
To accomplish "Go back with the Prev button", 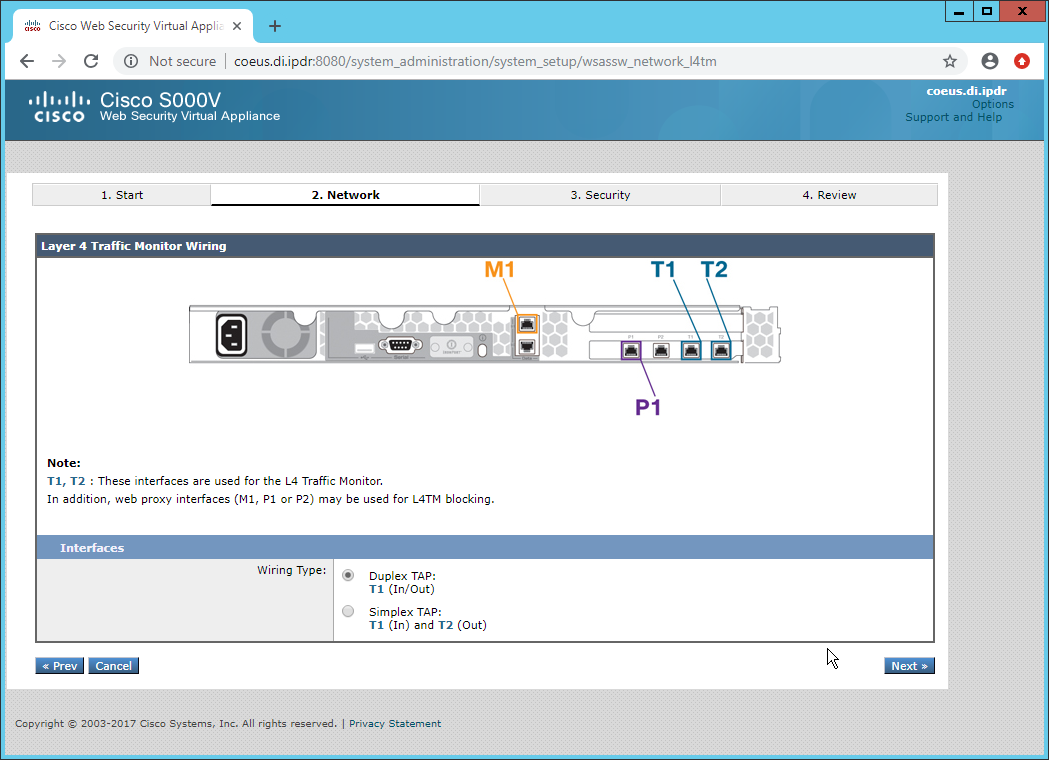I will coord(60,666).
